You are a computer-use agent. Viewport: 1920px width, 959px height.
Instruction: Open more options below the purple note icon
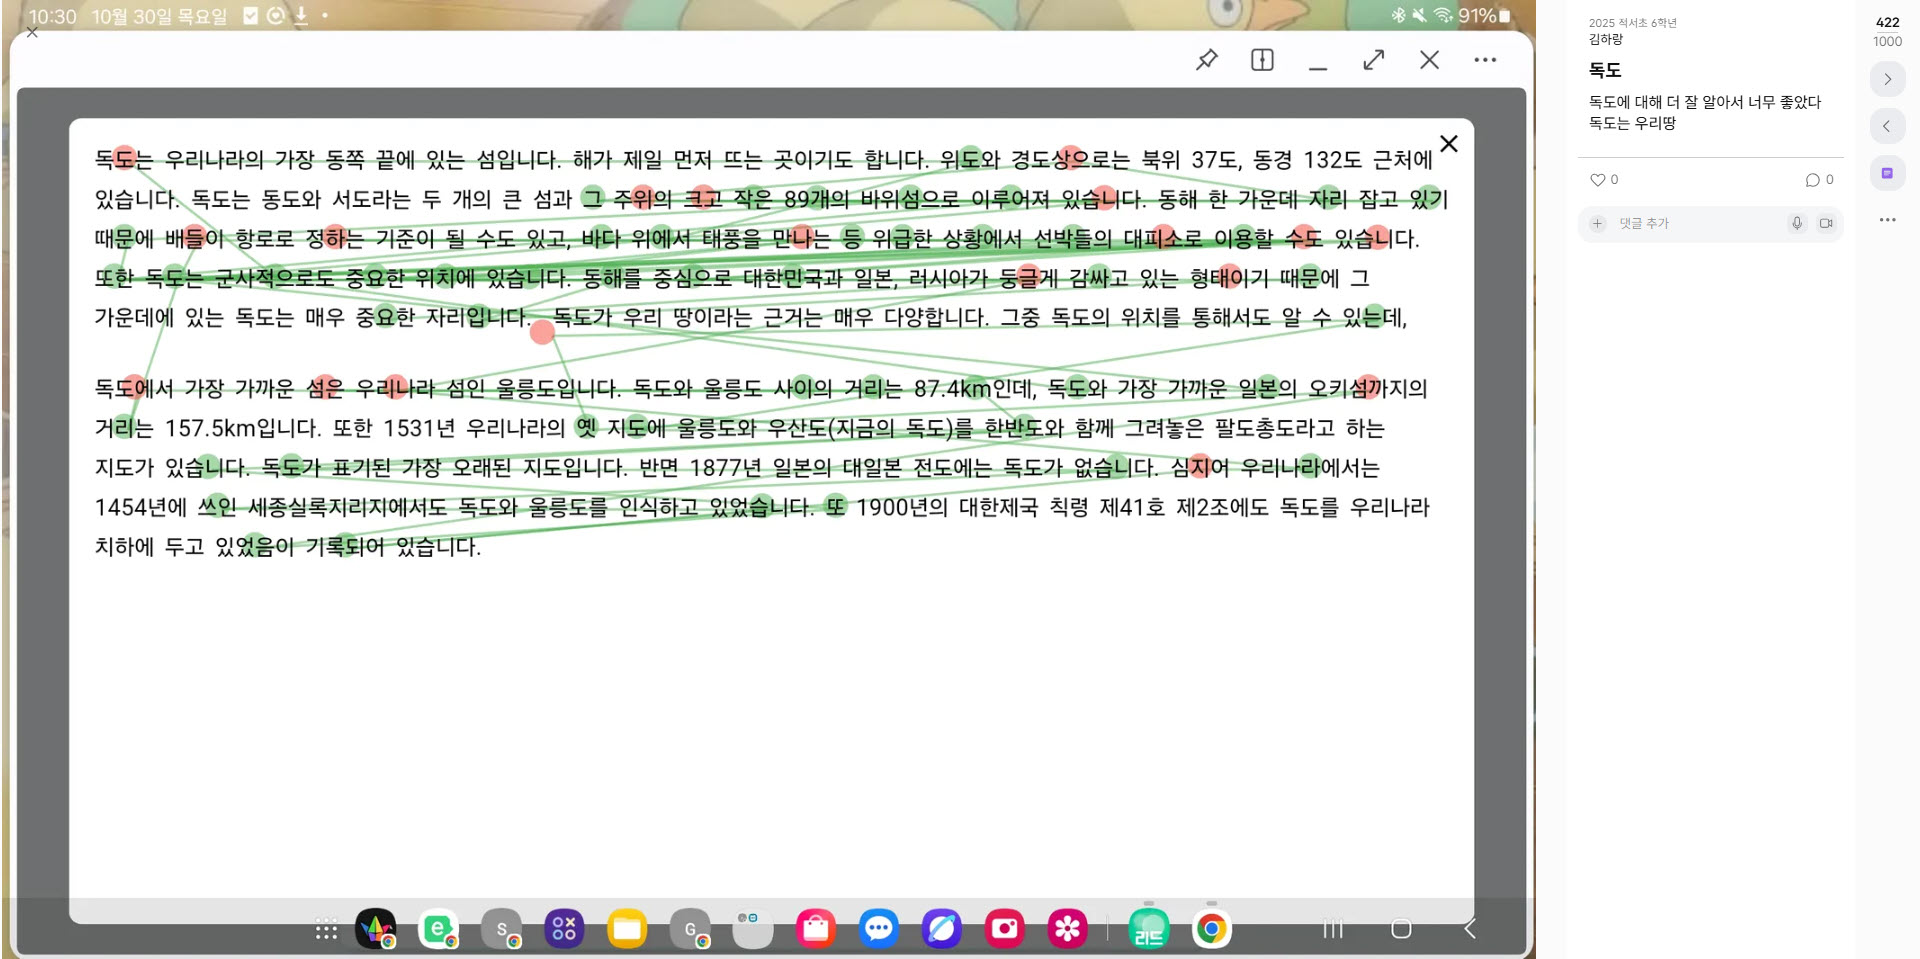pyautogui.click(x=1887, y=220)
